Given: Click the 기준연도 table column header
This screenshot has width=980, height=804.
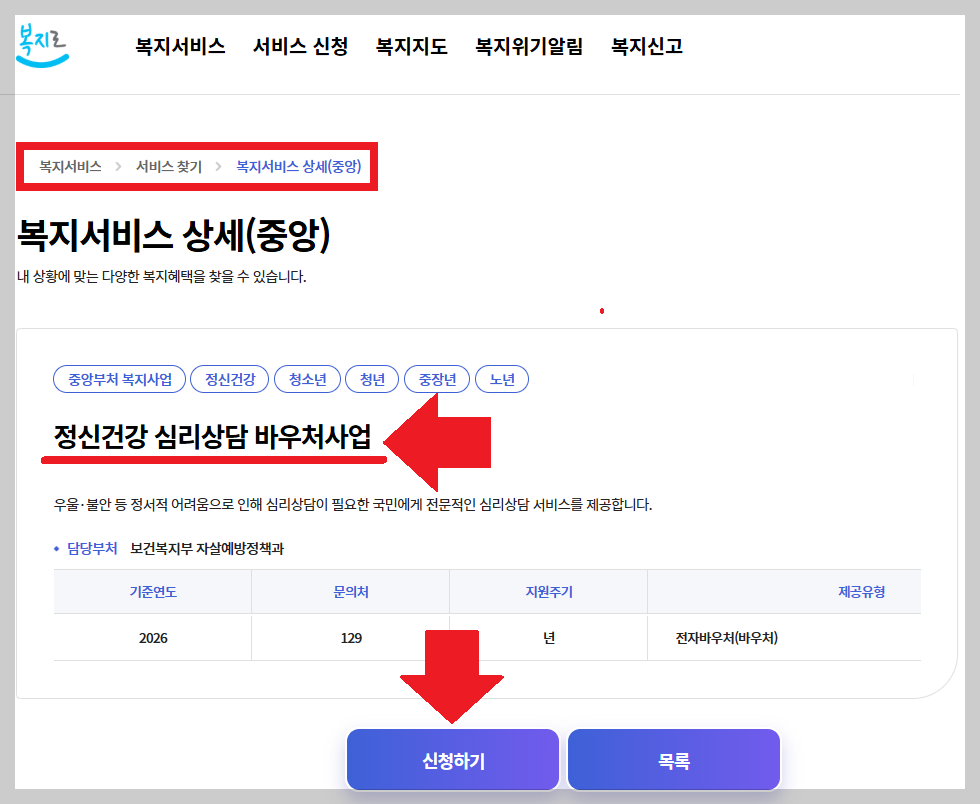Looking at the screenshot, I should (151, 592).
